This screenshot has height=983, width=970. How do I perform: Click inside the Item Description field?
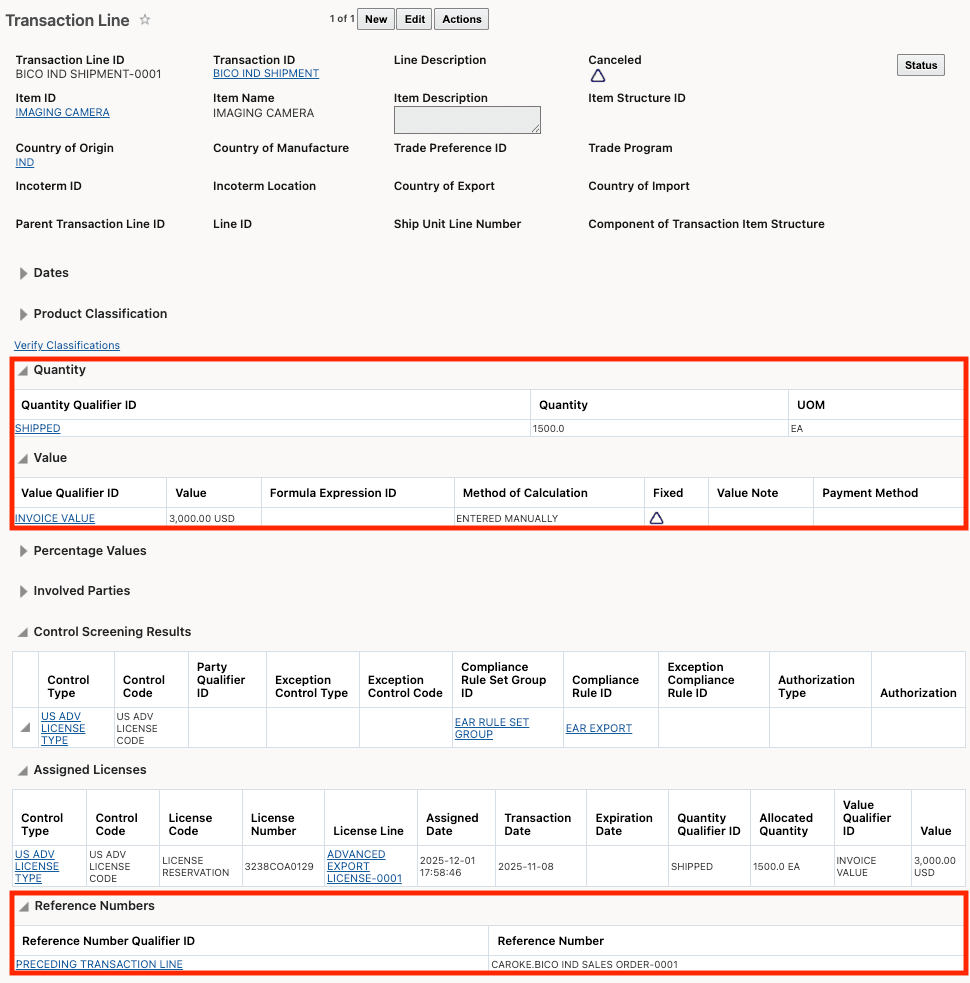coord(466,119)
